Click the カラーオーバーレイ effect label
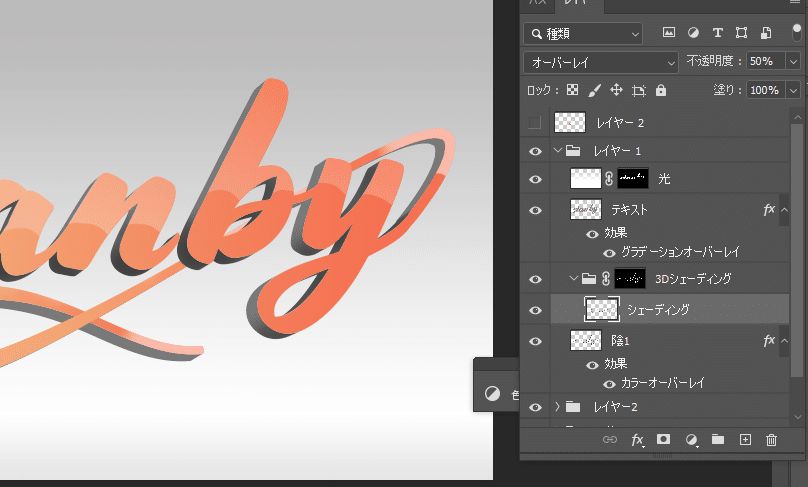This screenshot has height=487, width=808. click(662, 383)
